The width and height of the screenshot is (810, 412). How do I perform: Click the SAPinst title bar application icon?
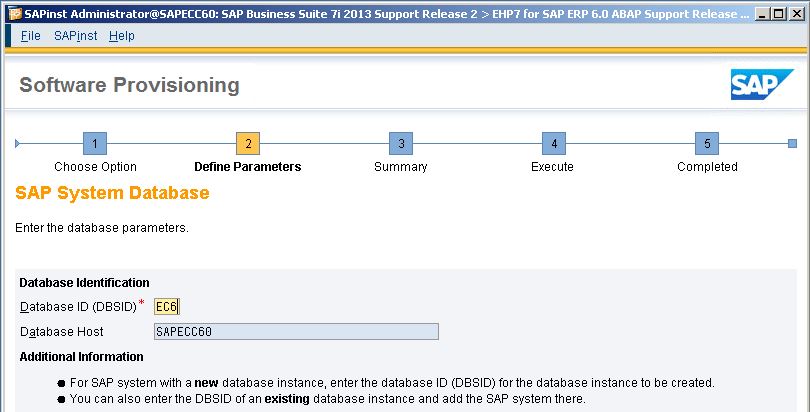pyautogui.click(x=15, y=14)
